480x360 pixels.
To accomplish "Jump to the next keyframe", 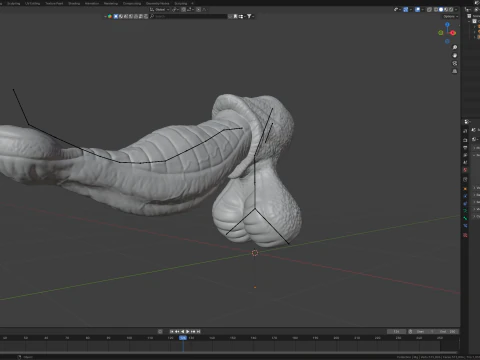I will 193,331.
